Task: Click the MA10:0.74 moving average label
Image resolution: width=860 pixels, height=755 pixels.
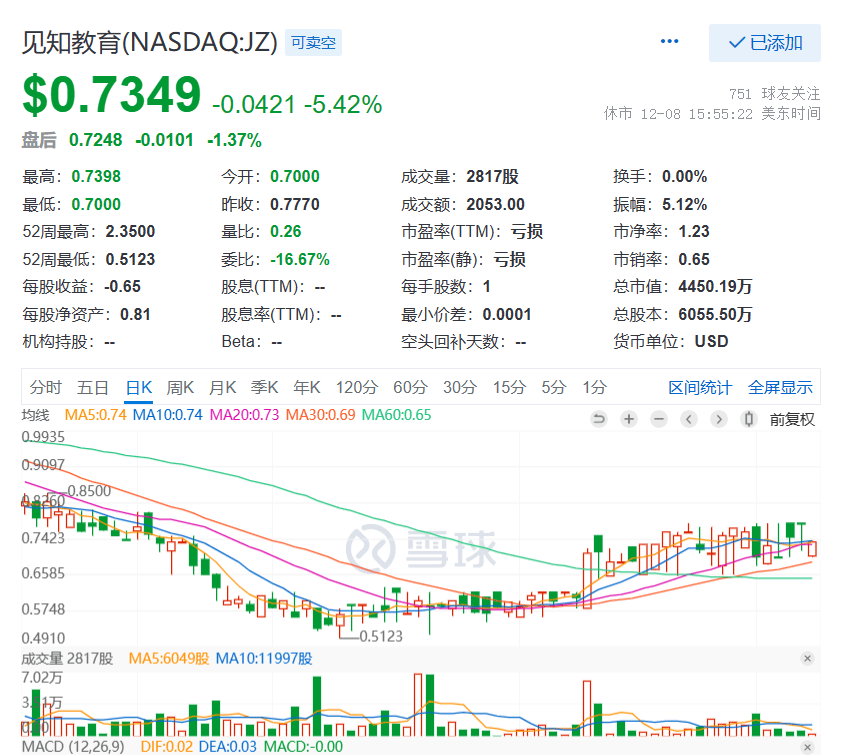Action: (168, 415)
